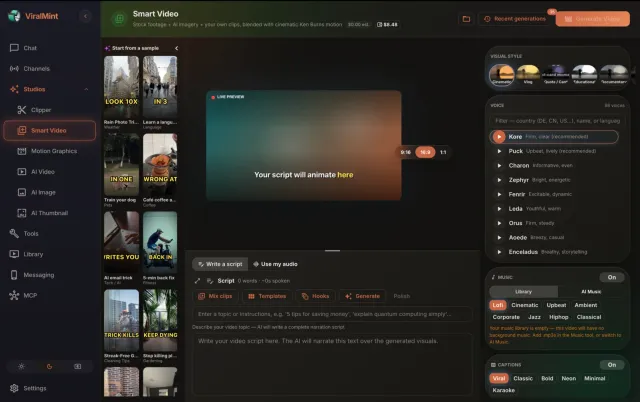Collapse the ViralMint sidebar
The image size is (640, 402).
(x=85, y=16)
